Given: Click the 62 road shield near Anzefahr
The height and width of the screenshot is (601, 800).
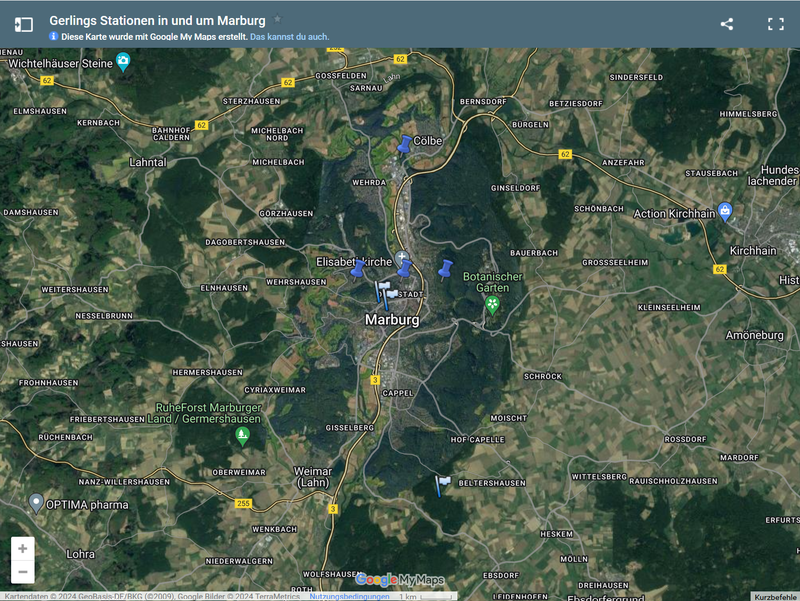Looking at the screenshot, I should pyautogui.click(x=565, y=154).
